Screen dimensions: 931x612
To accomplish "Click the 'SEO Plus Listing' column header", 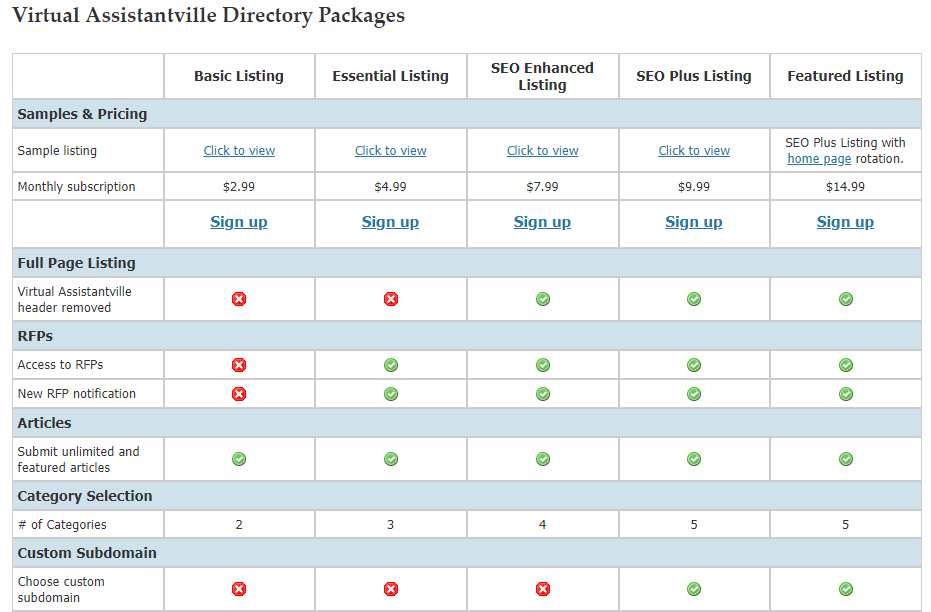I will click(x=694, y=76).
